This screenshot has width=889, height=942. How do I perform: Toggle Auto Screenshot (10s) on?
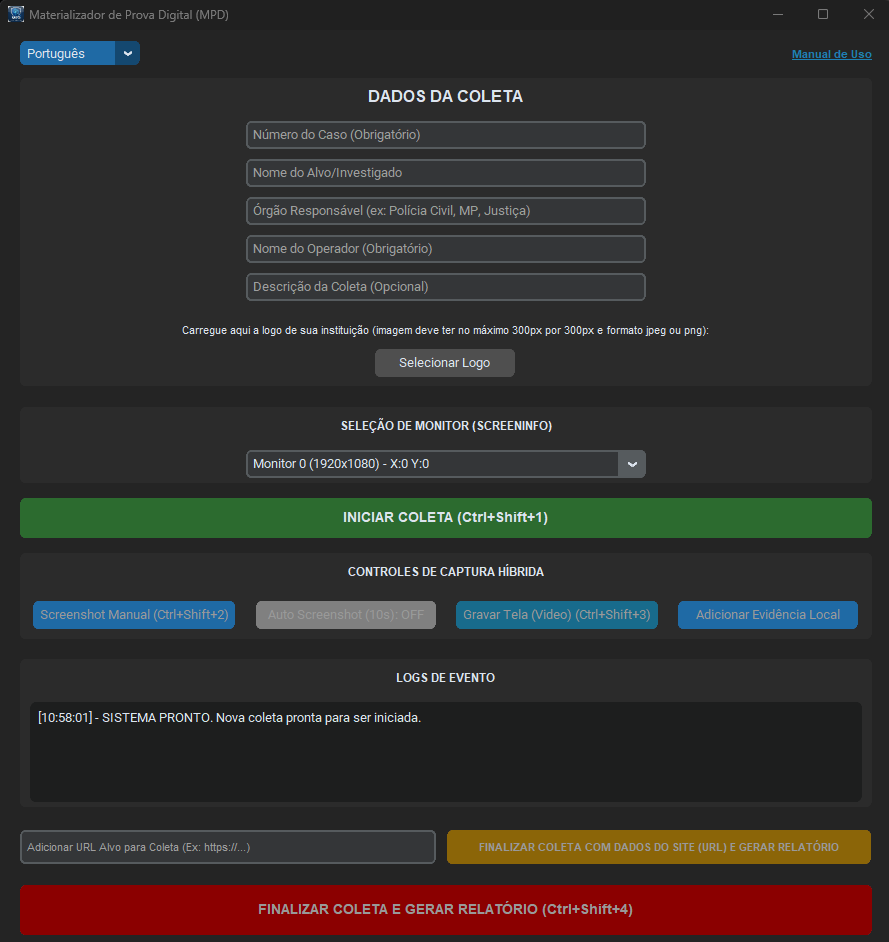(345, 615)
